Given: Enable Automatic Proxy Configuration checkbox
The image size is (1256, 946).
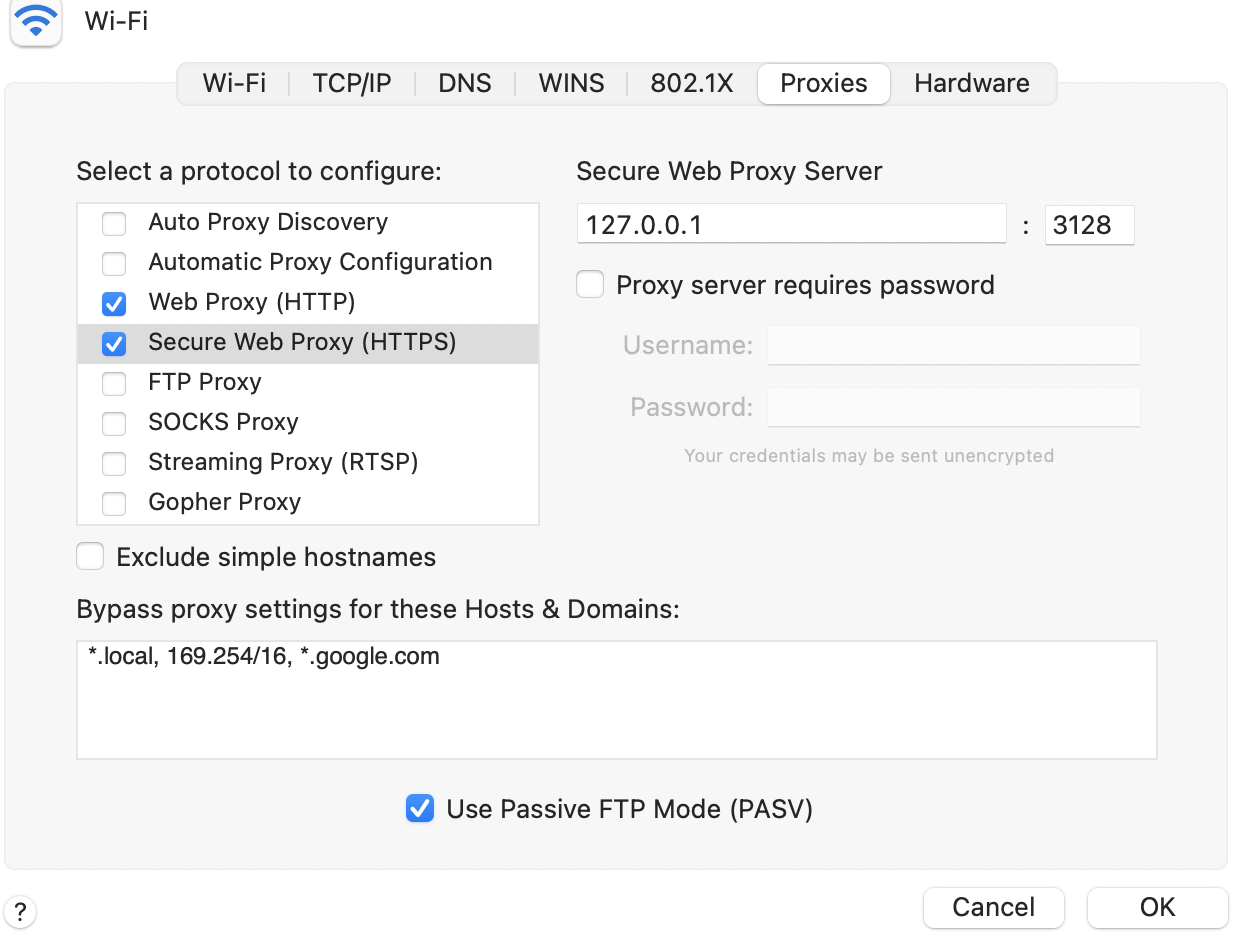Looking at the screenshot, I should (x=114, y=263).
